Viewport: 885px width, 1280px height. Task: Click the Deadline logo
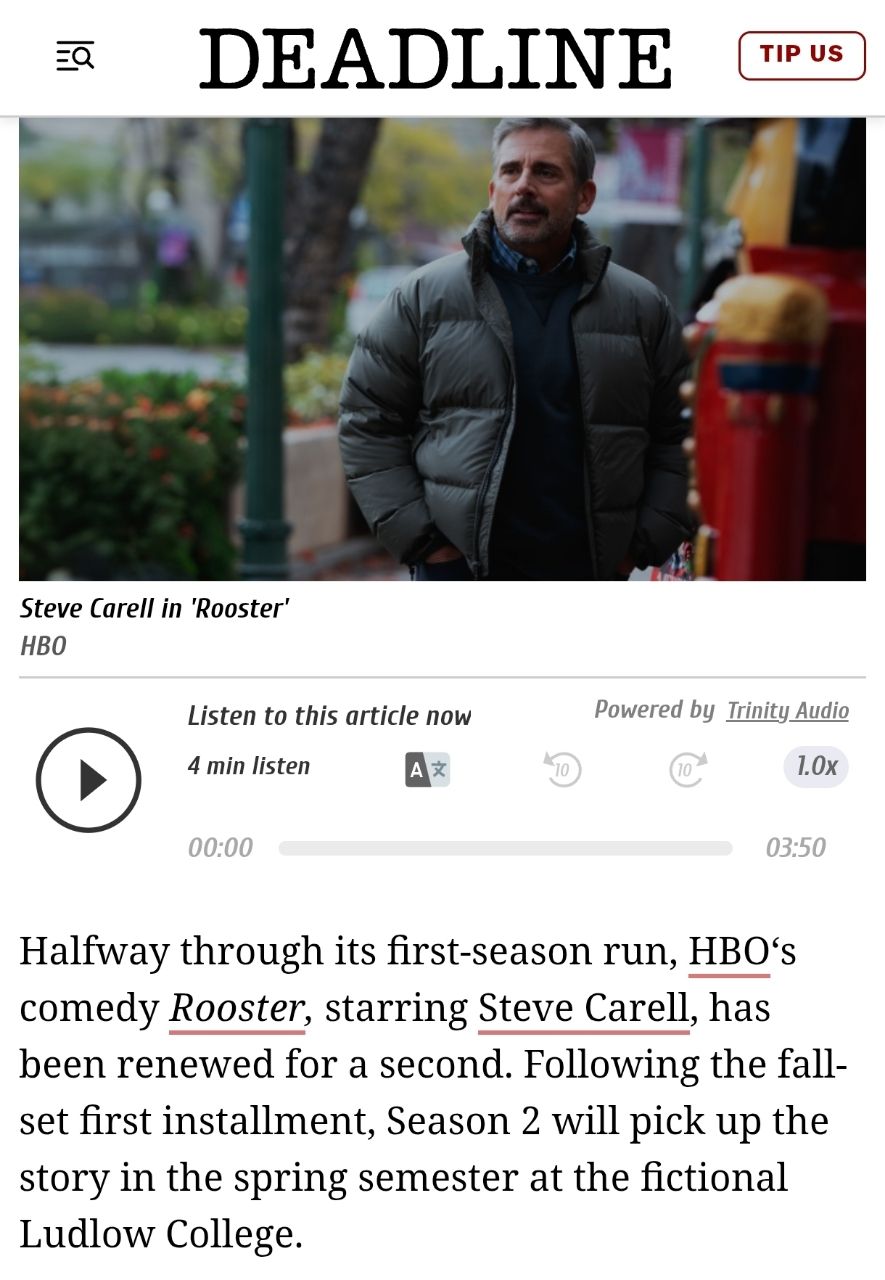[435, 58]
